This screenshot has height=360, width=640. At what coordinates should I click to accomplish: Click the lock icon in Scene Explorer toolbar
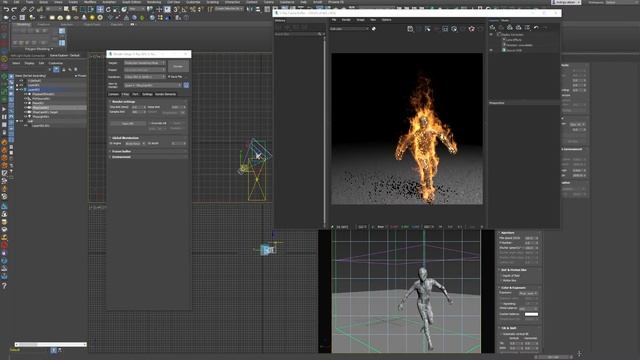(63, 69)
